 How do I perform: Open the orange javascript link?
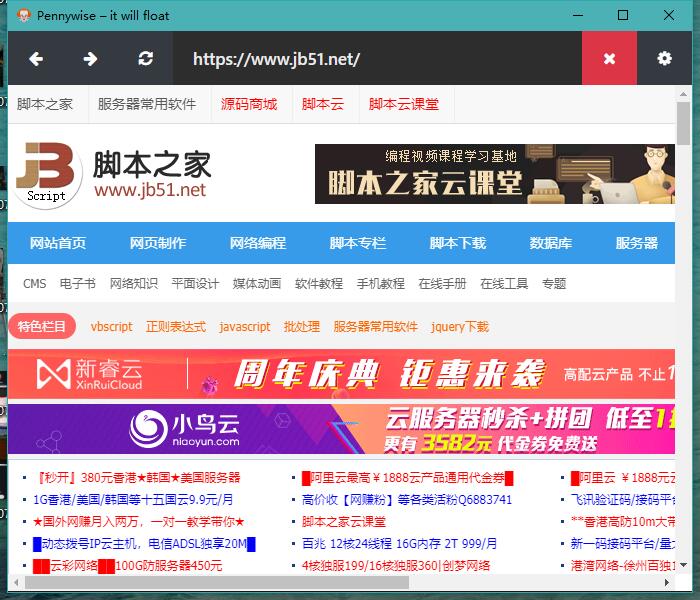245,327
